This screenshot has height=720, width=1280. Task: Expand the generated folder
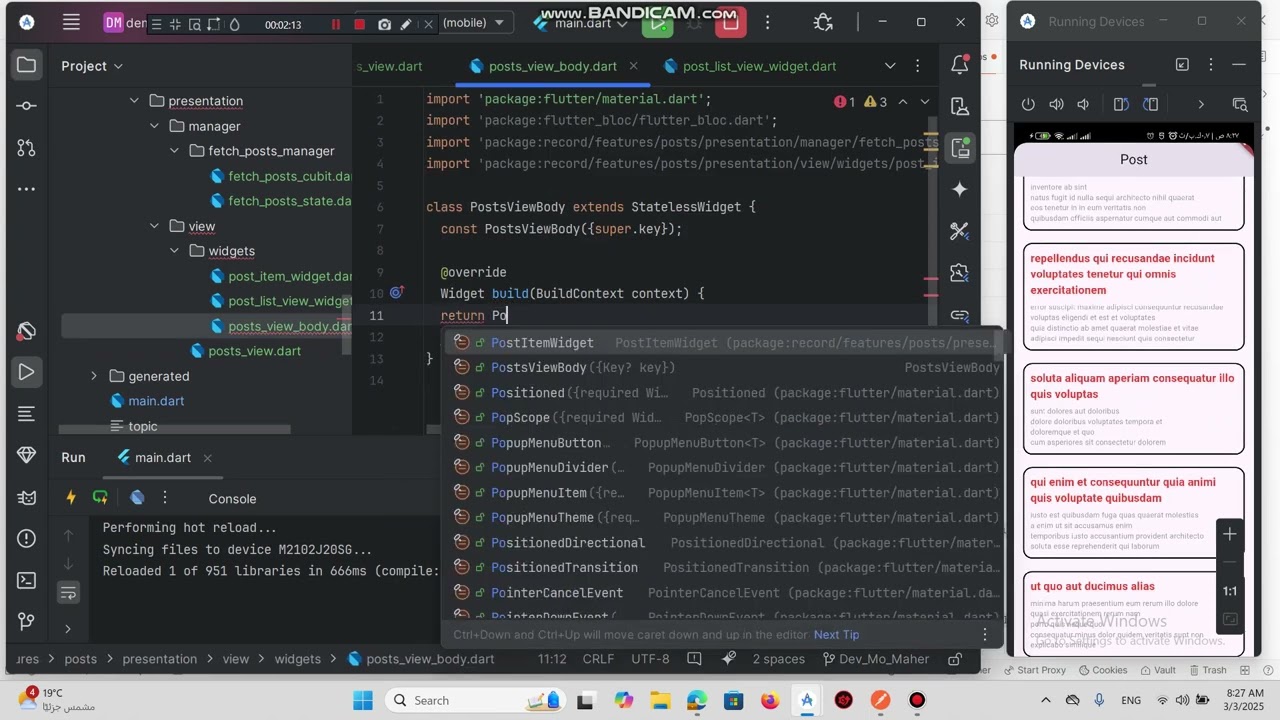point(94,376)
